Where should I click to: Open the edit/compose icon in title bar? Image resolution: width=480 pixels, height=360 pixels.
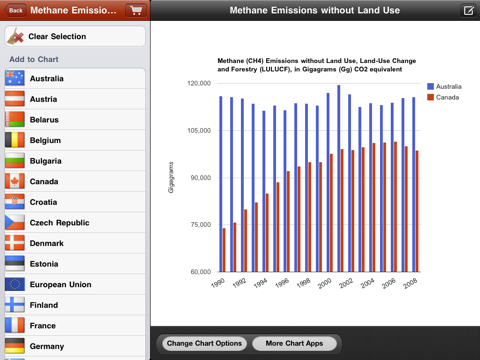468,11
